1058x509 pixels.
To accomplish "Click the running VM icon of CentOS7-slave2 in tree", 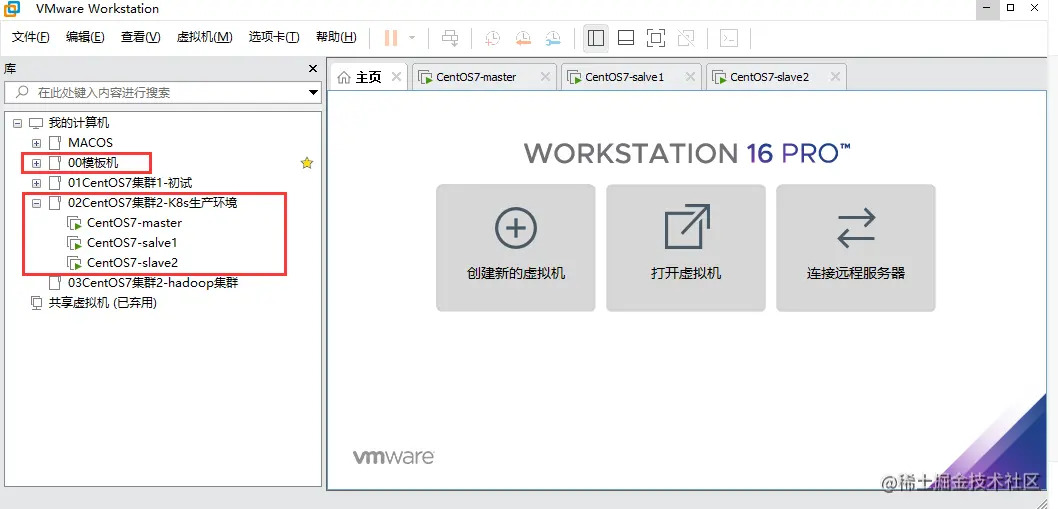I will (74, 263).
